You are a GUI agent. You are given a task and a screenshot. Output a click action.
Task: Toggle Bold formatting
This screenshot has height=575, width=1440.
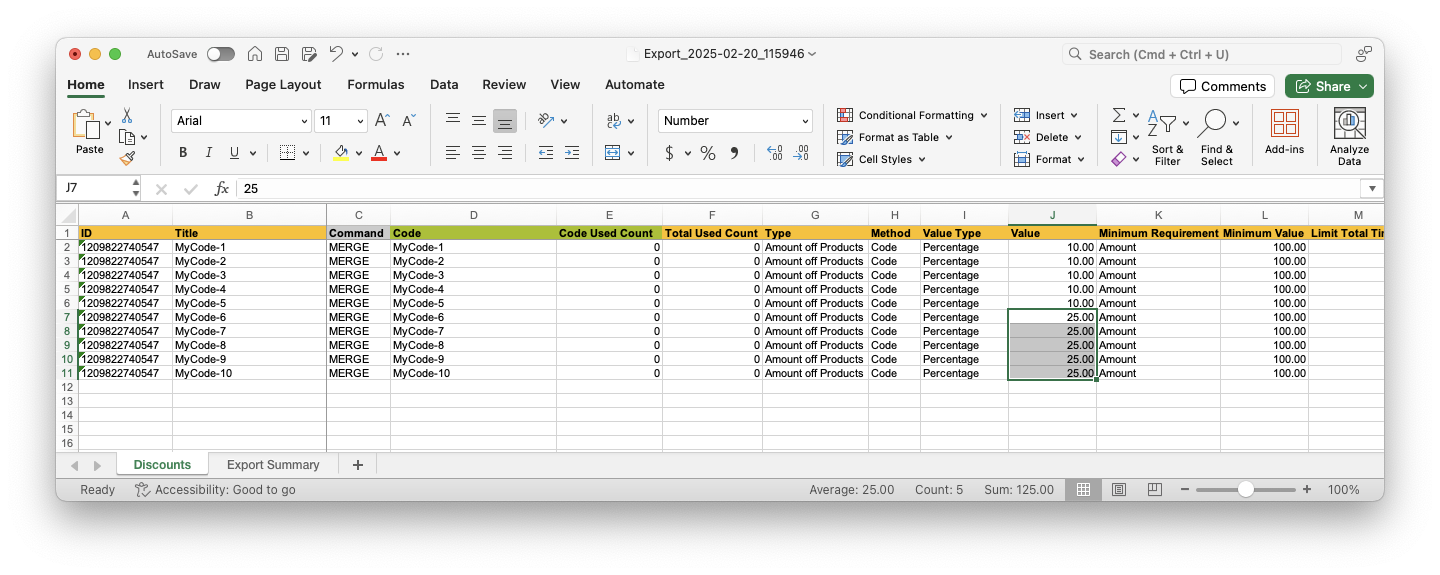coord(183,153)
